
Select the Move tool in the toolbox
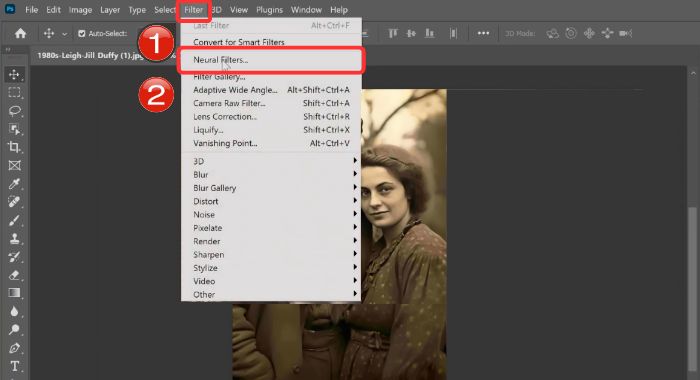click(14, 74)
